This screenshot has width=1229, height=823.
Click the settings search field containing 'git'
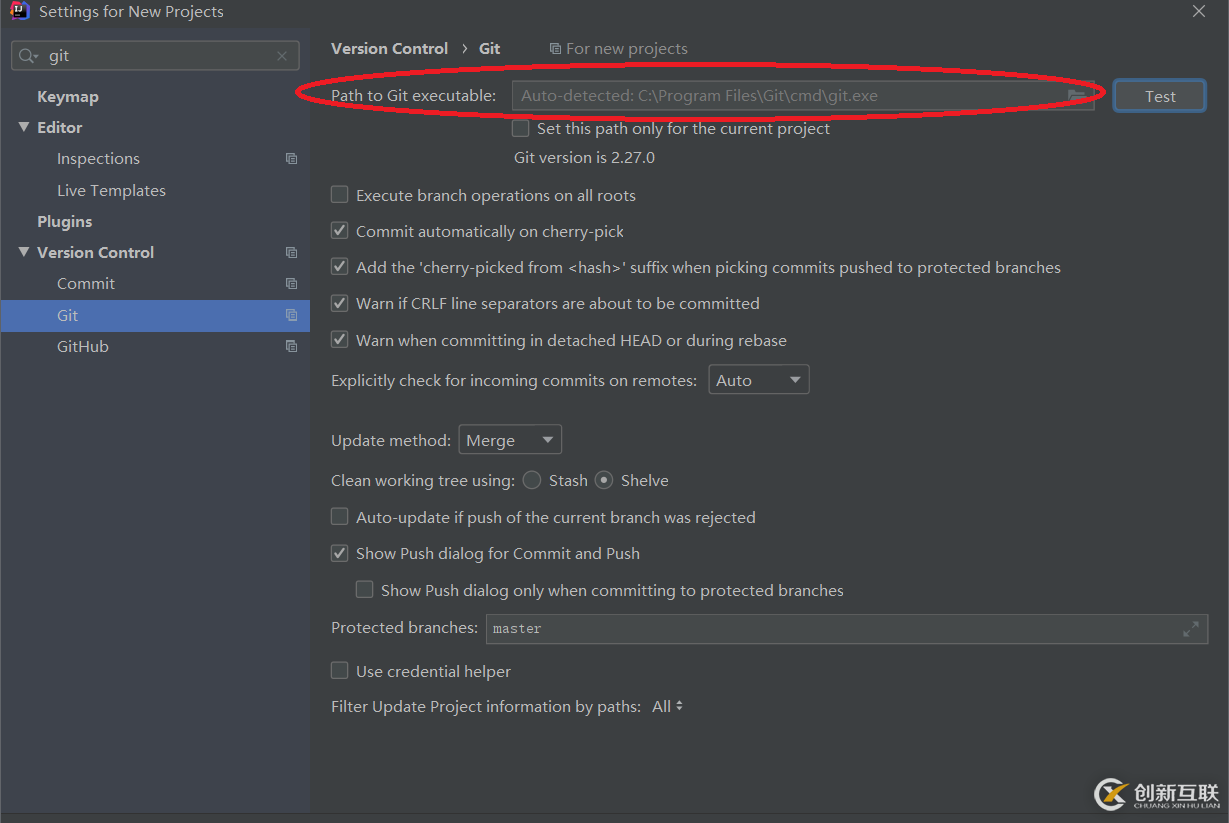[155, 56]
